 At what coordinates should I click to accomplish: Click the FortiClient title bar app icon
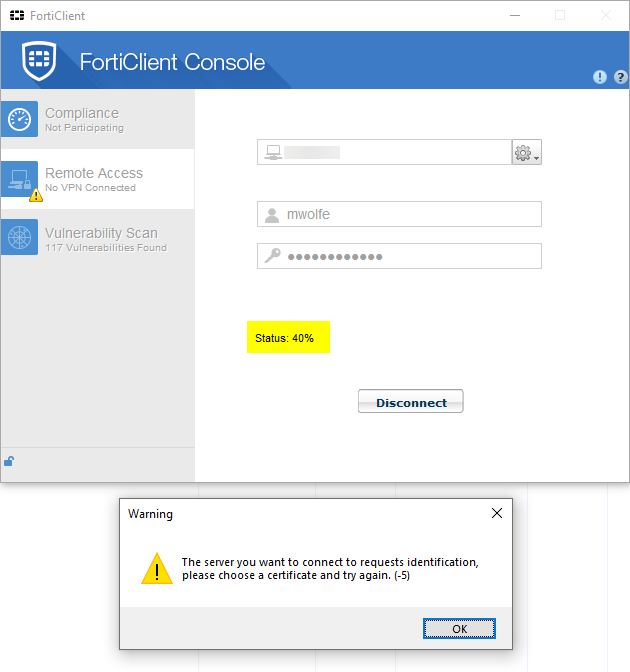click(17, 15)
